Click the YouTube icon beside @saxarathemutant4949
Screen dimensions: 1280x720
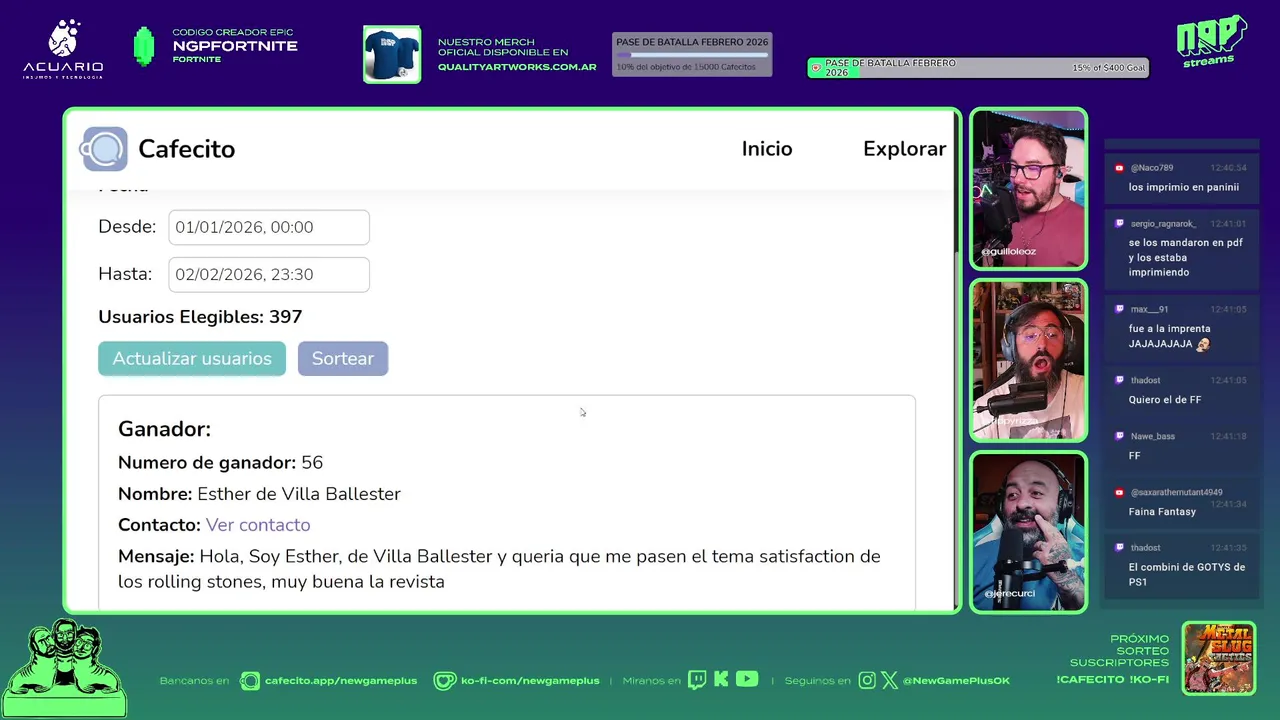(x=1120, y=492)
